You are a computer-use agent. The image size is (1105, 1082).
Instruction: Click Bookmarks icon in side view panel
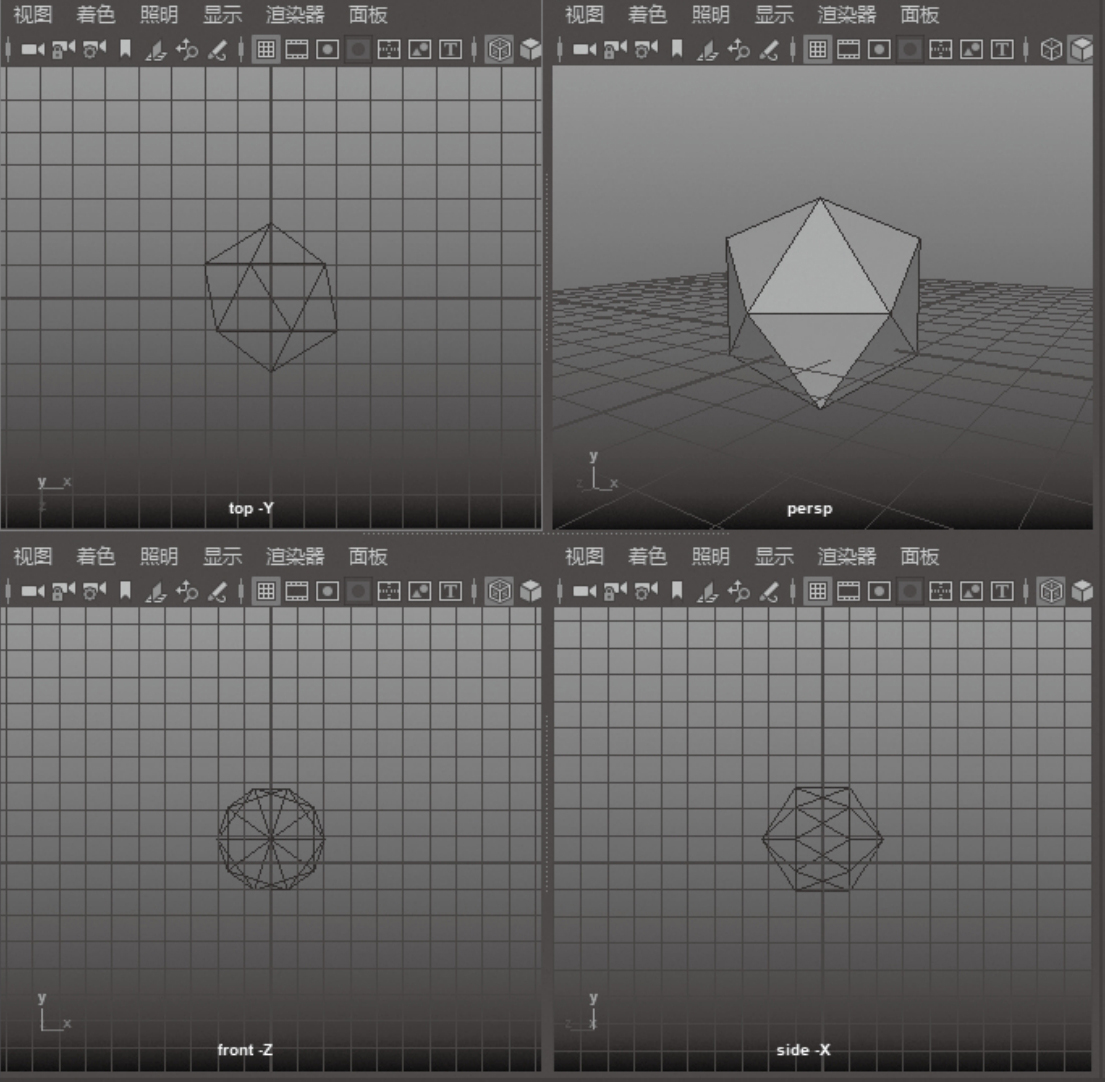[x=677, y=591]
